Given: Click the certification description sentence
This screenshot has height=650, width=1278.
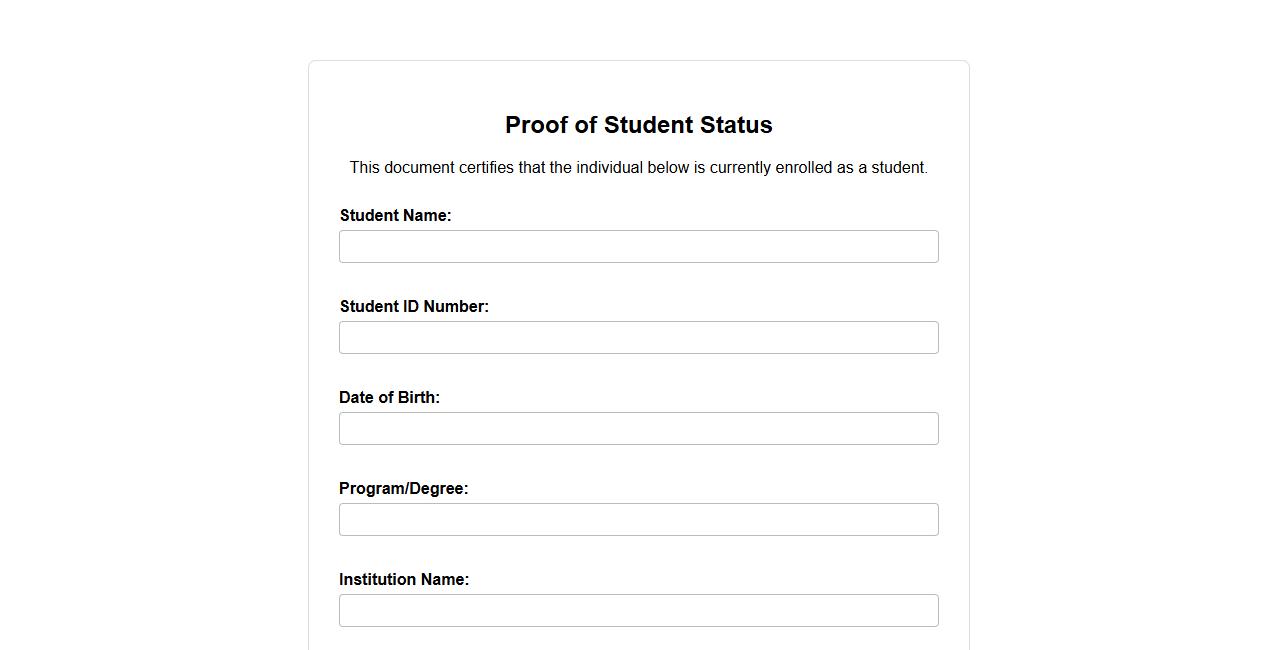Looking at the screenshot, I should click(638, 168).
